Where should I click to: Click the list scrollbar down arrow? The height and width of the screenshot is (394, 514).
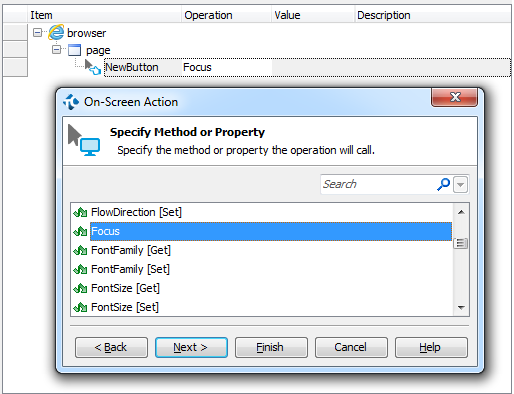point(461,307)
